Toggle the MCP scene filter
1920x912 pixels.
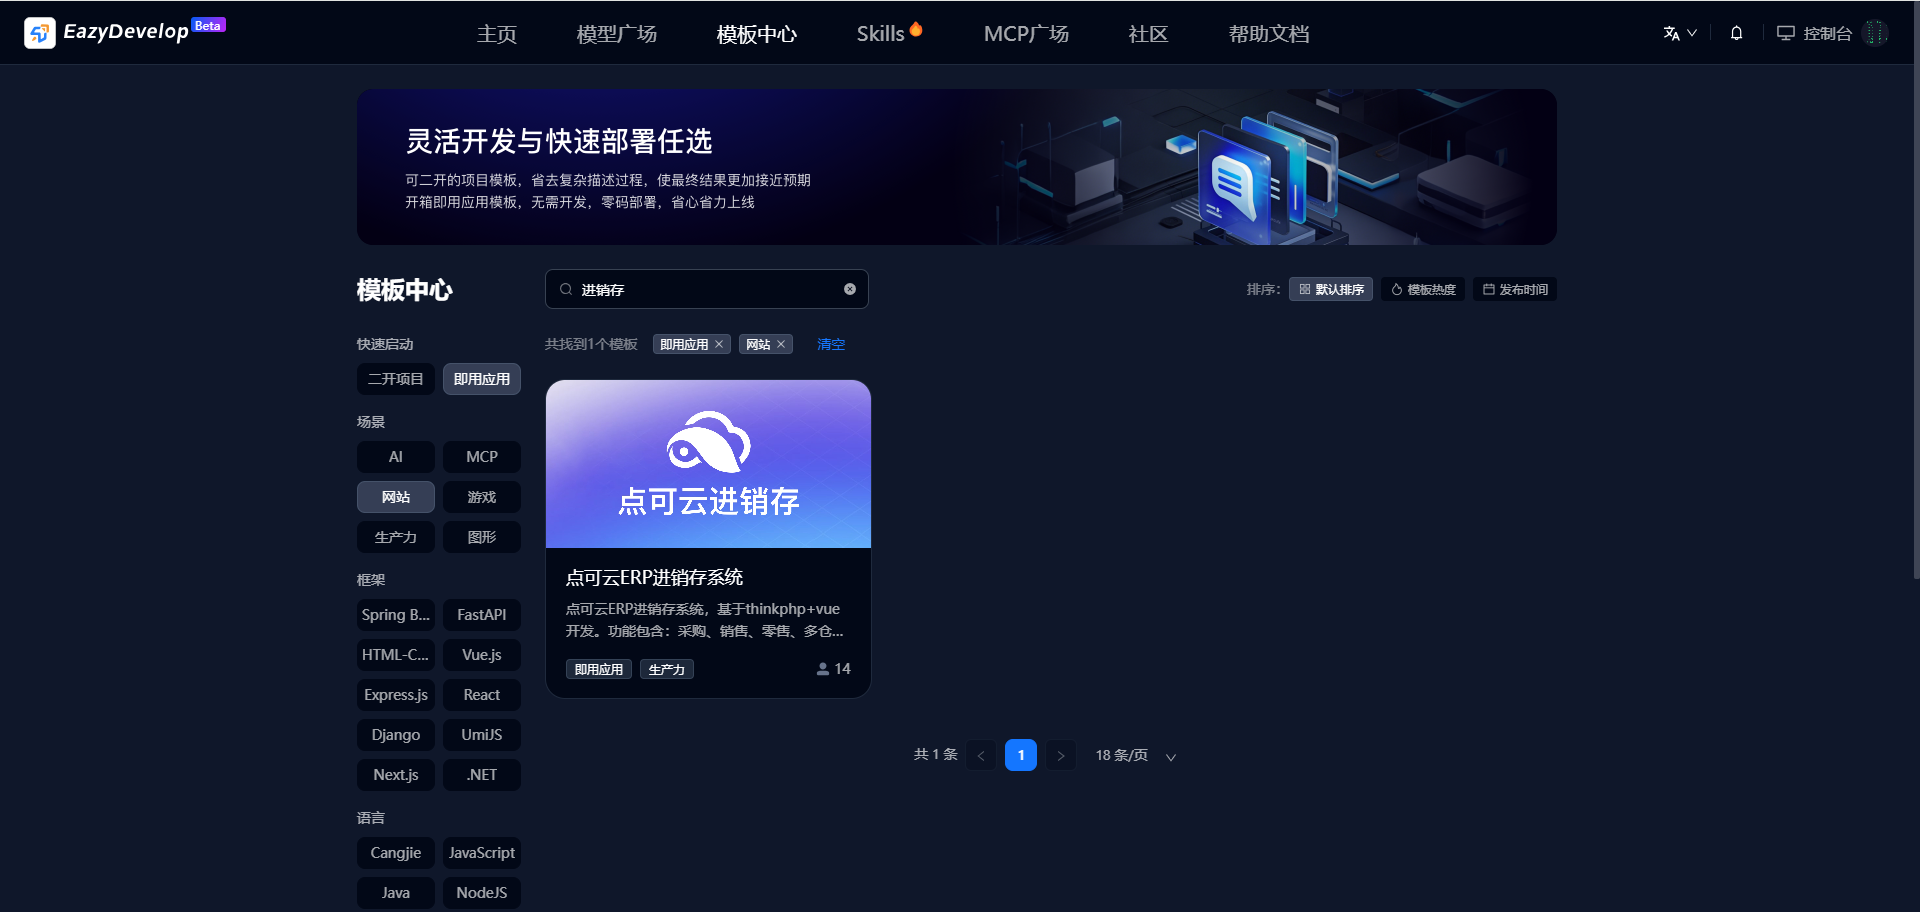(x=482, y=457)
